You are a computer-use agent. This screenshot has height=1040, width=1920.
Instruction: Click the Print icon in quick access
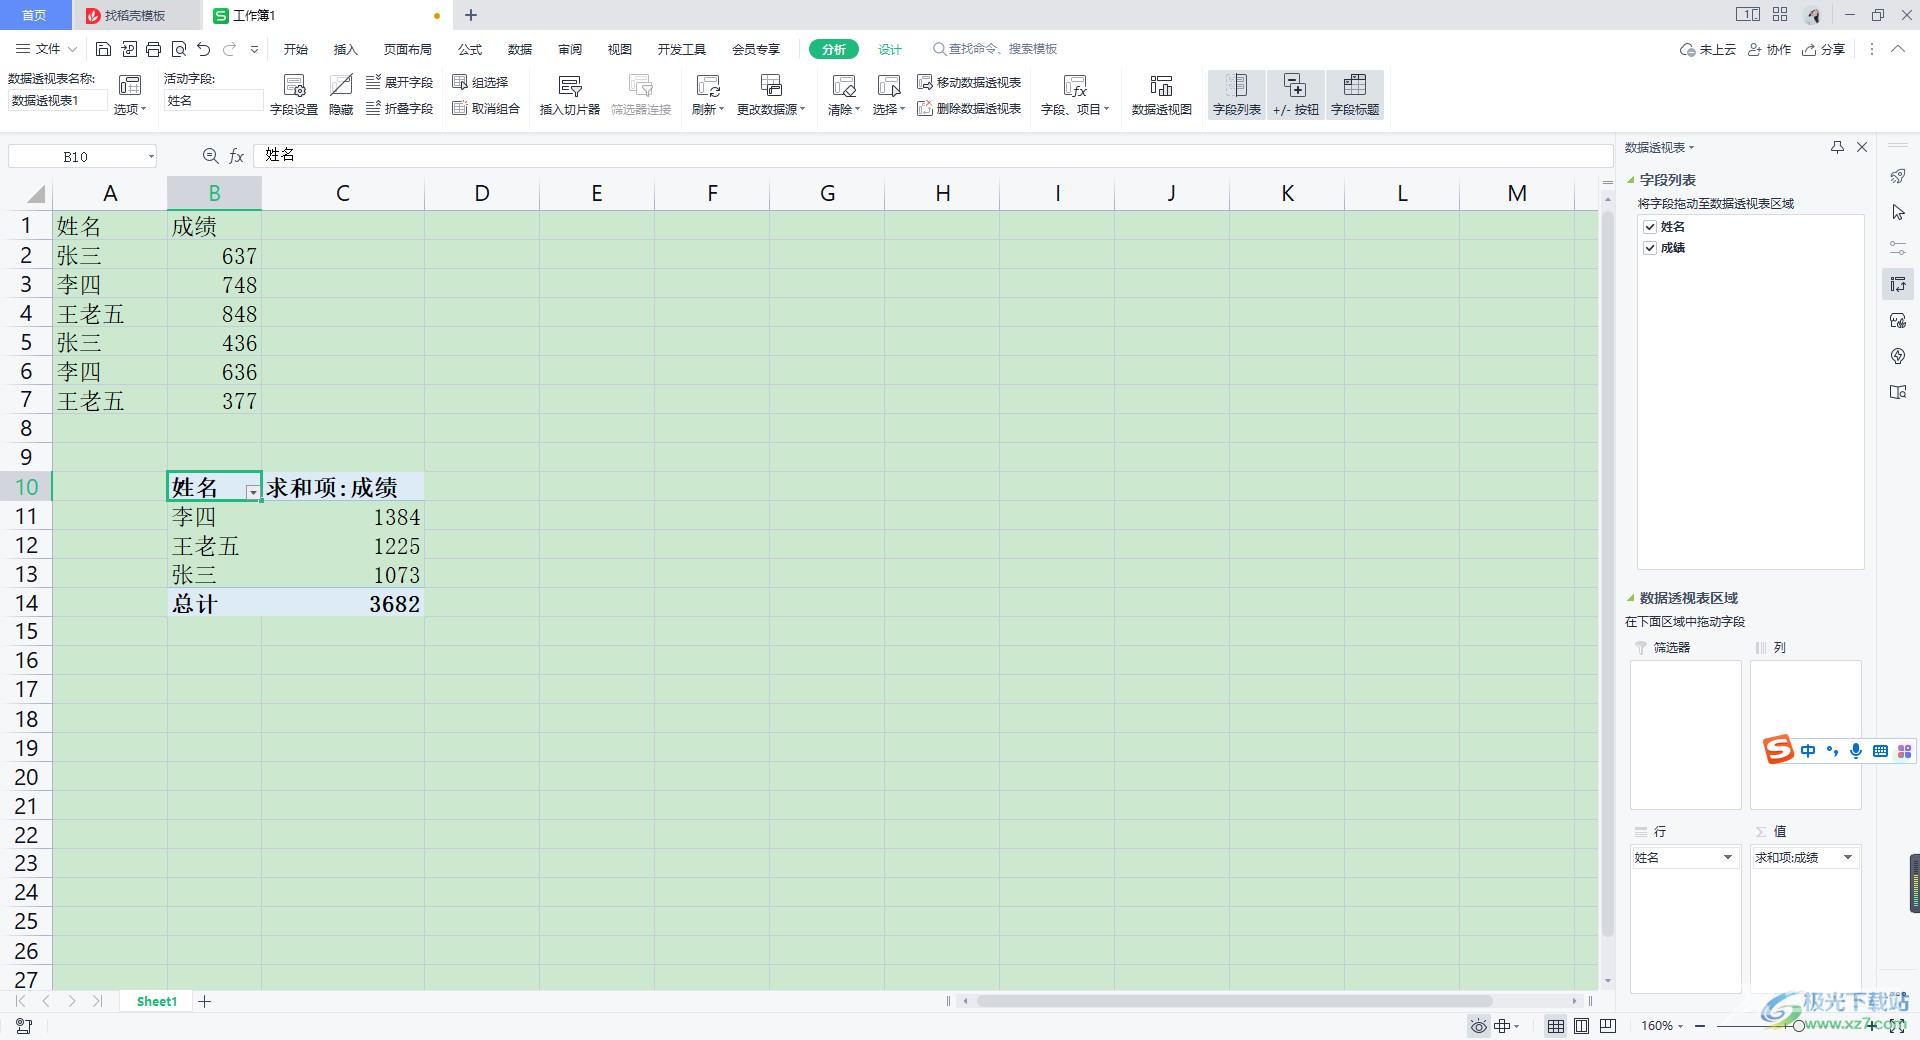click(153, 49)
